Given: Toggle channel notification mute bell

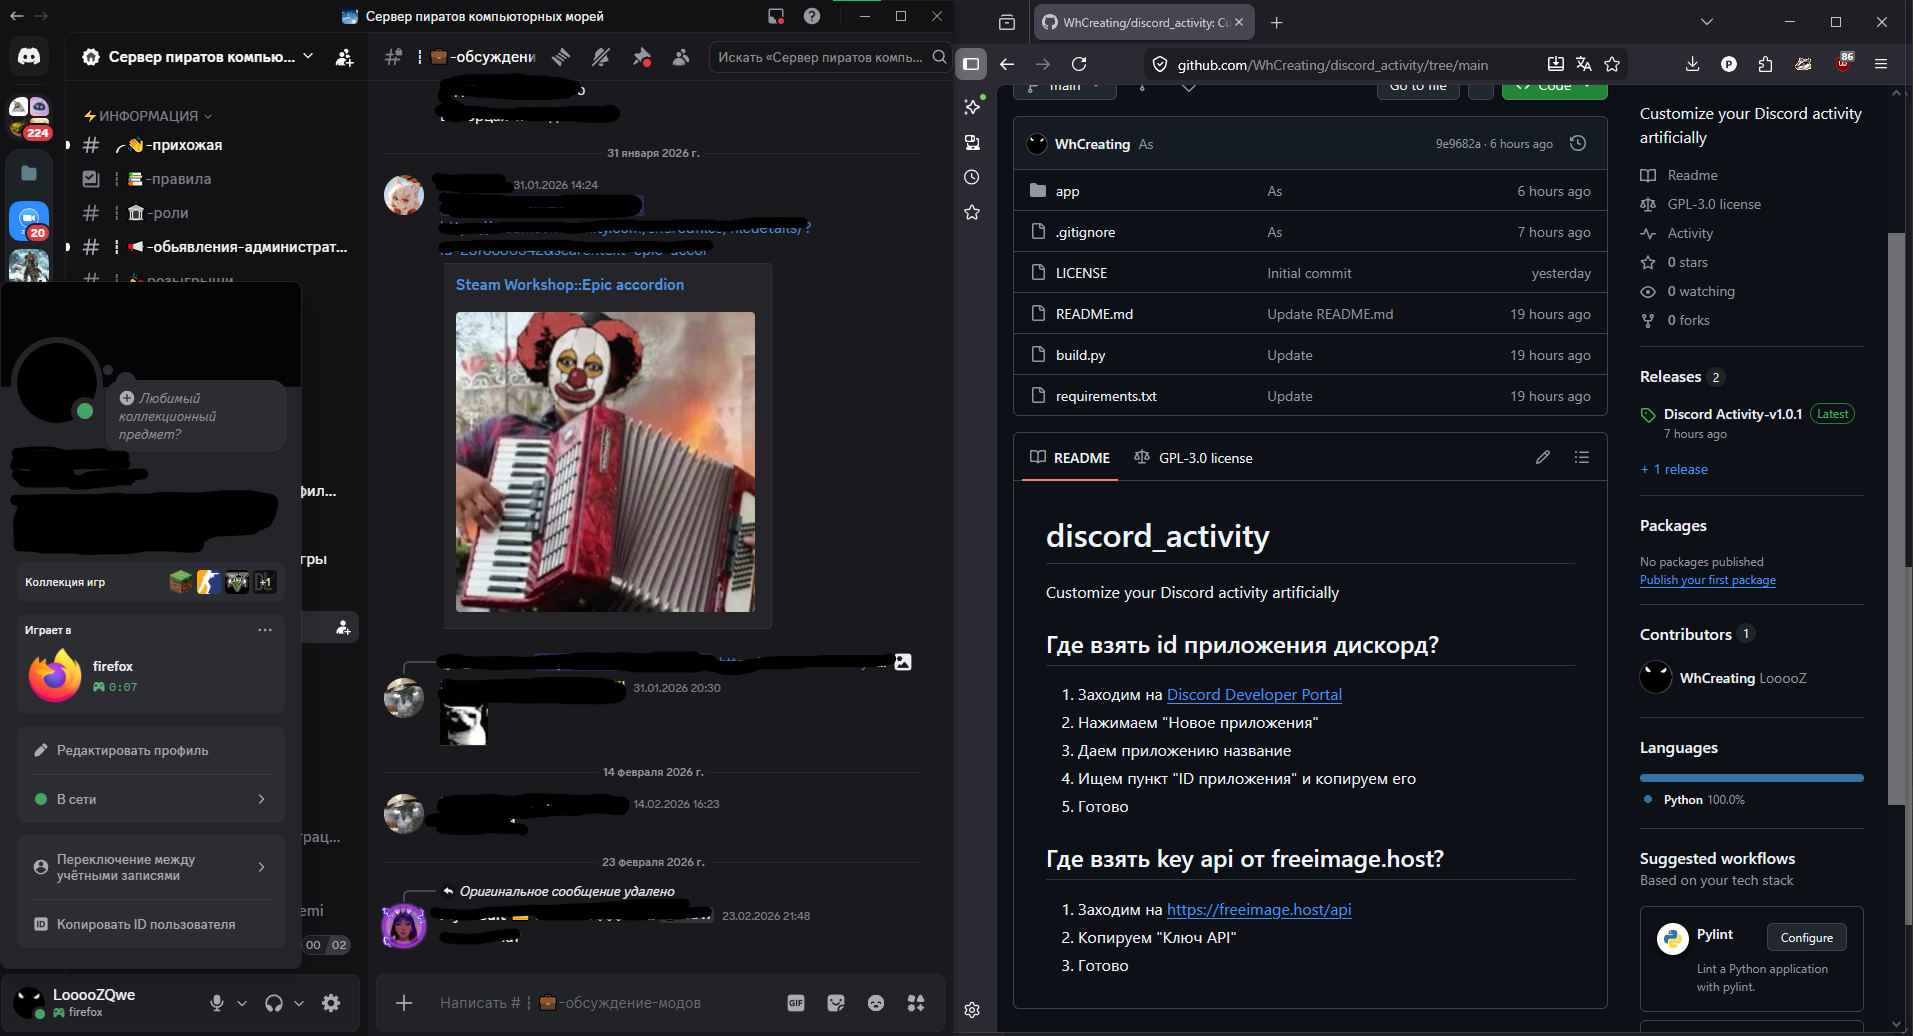Looking at the screenshot, I should coord(601,57).
